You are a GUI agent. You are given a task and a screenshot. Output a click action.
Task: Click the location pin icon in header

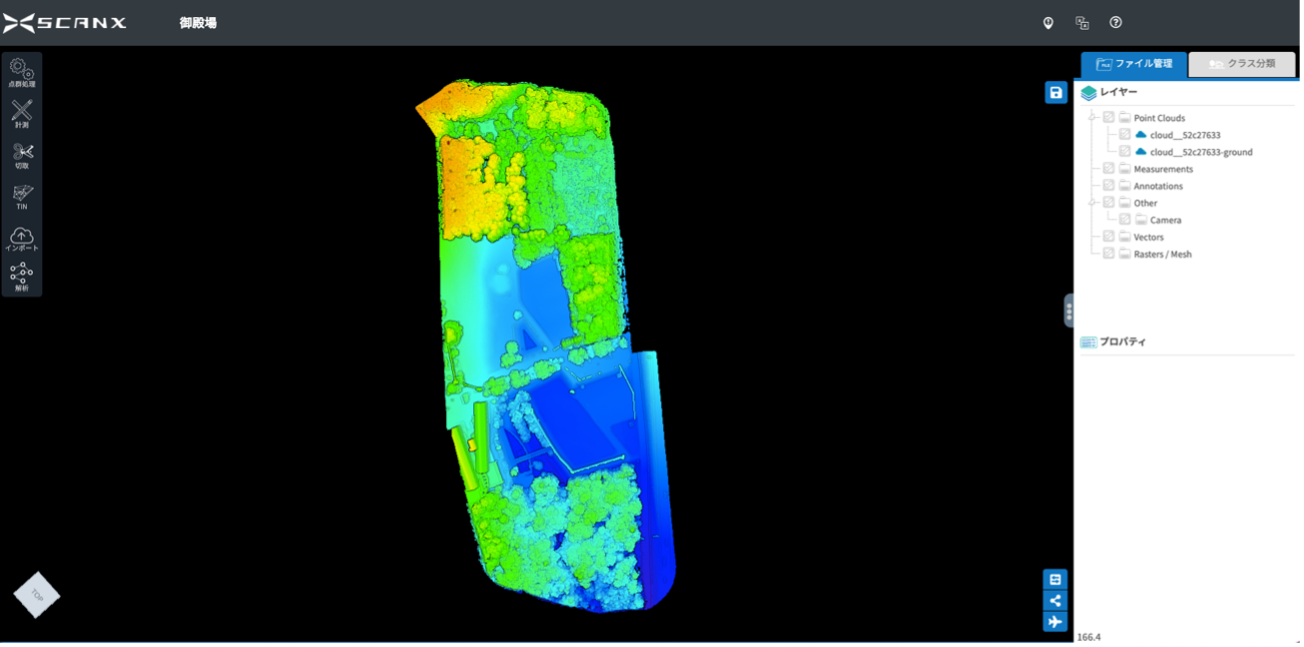click(1048, 23)
